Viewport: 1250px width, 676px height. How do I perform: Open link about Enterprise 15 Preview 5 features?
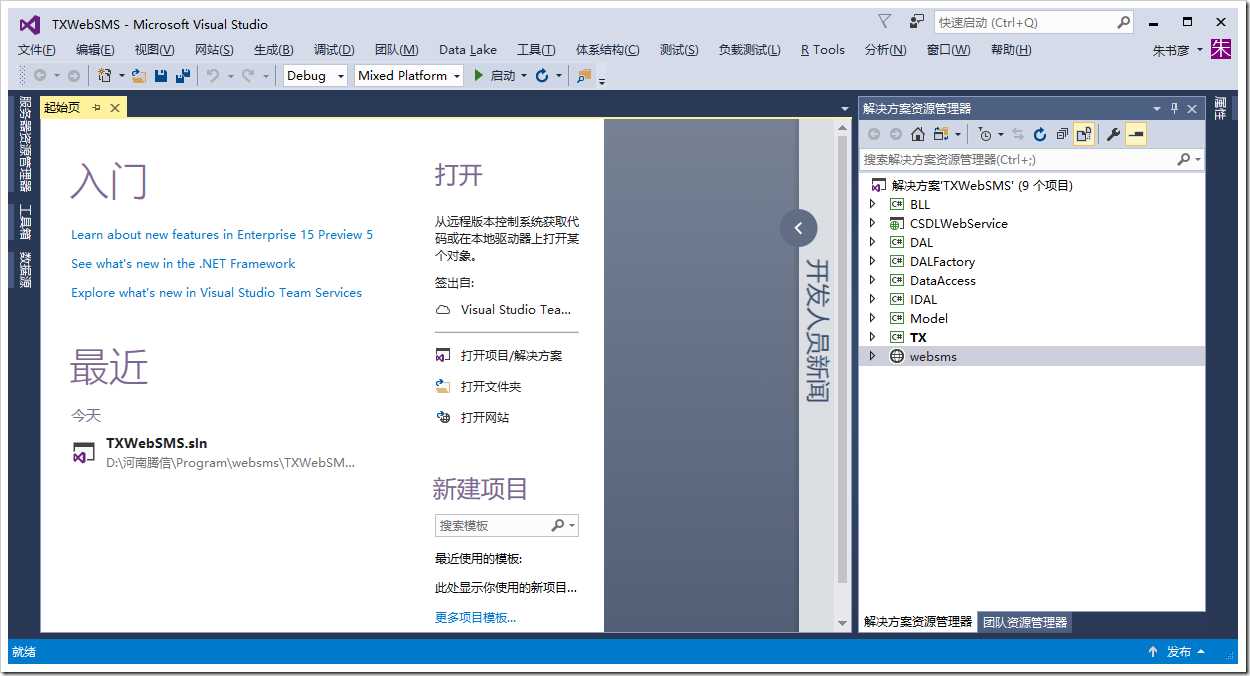(222, 234)
